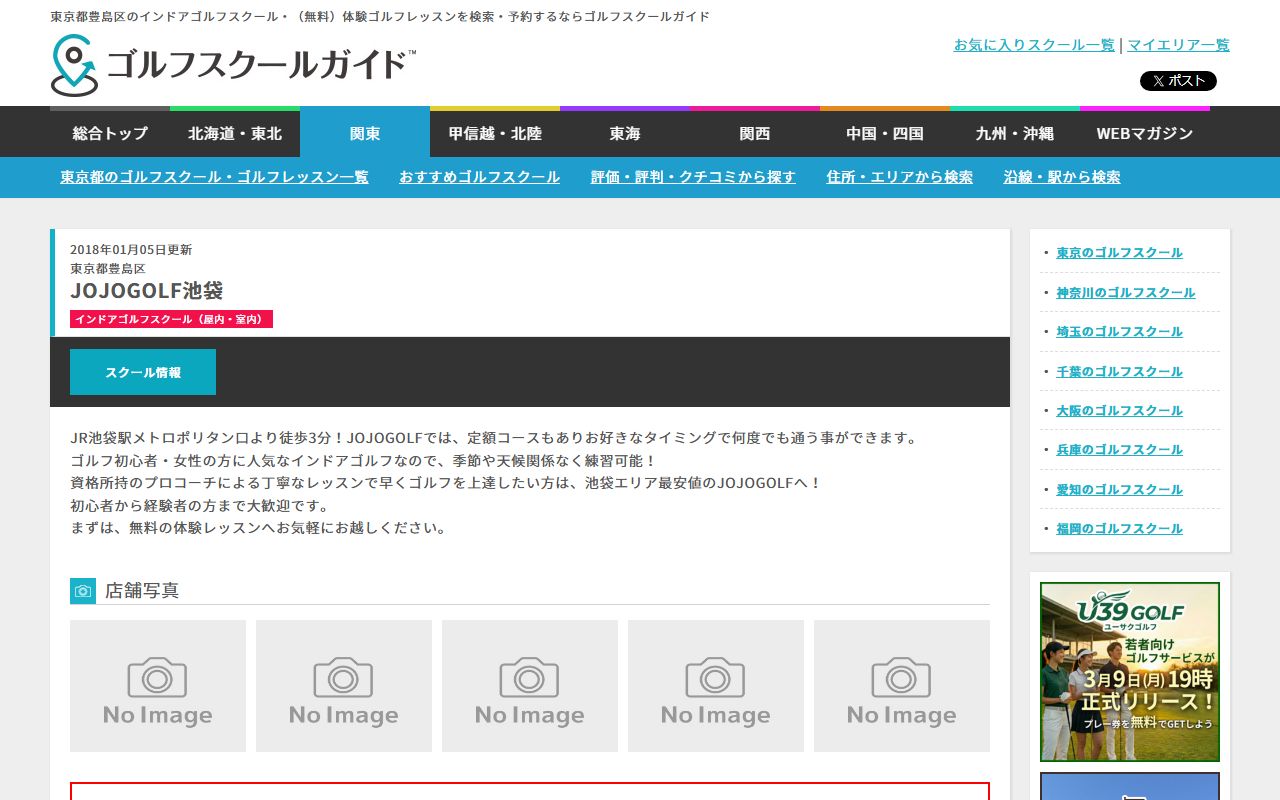The width and height of the screenshot is (1280, 800).
Task: Open 東京都のゴルフスクール・ゴルフレッスン一覧 link
Action: [214, 177]
